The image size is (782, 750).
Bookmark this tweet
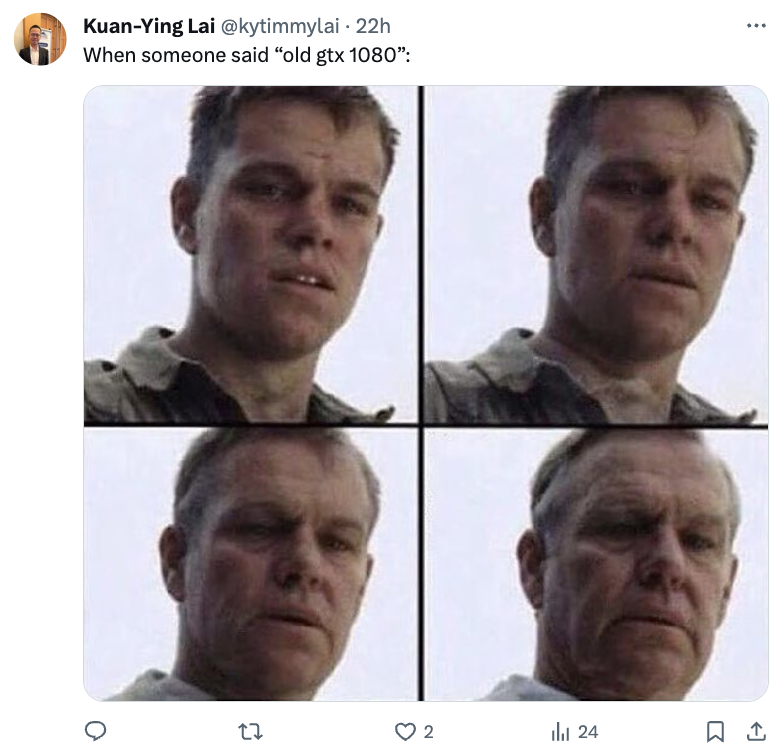click(715, 732)
